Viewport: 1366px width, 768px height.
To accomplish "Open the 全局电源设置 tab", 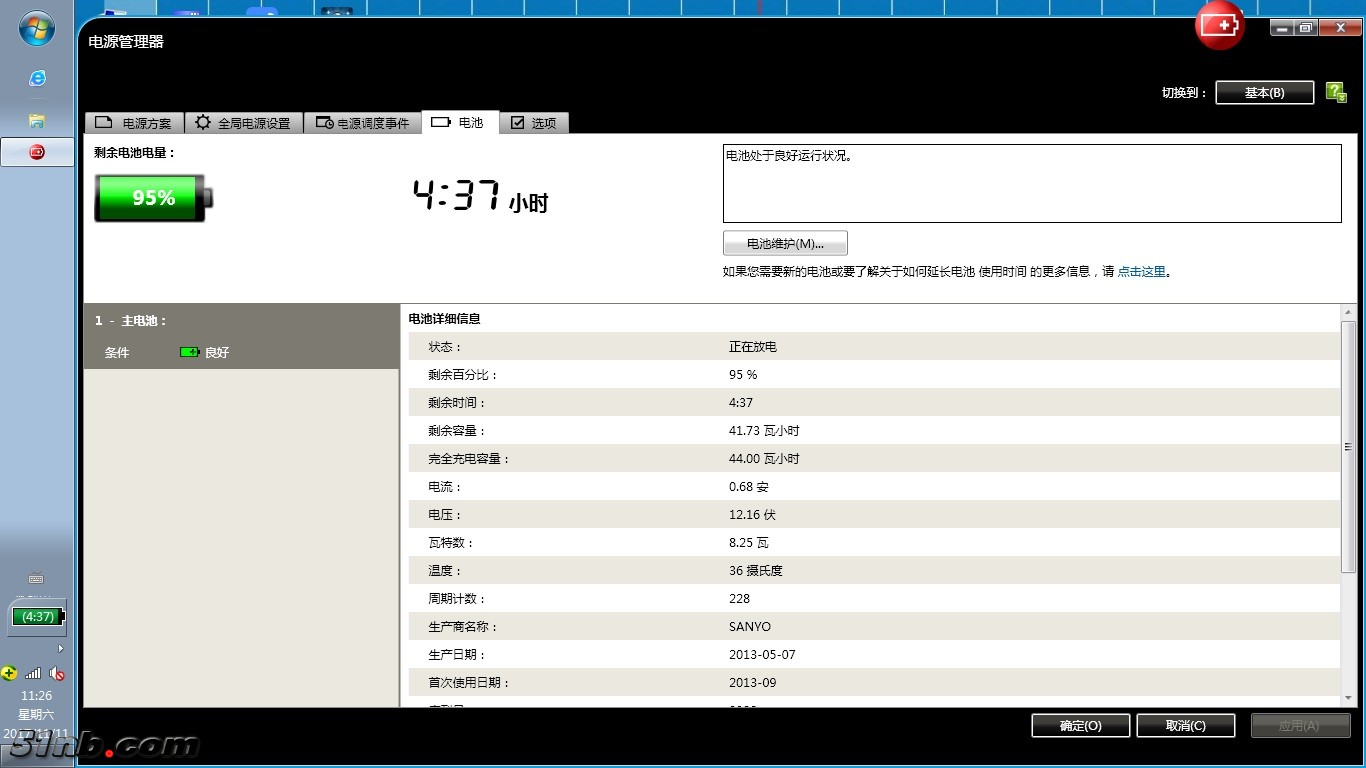I will click(x=243, y=123).
